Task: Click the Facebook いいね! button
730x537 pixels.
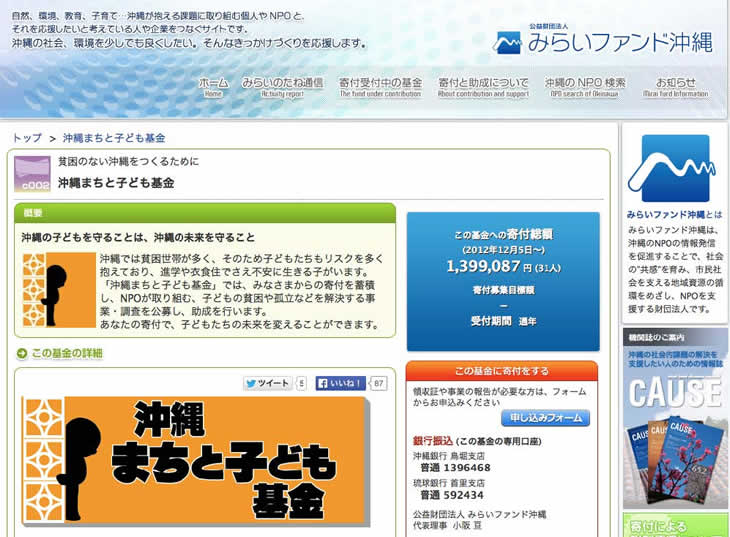Action: point(340,383)
